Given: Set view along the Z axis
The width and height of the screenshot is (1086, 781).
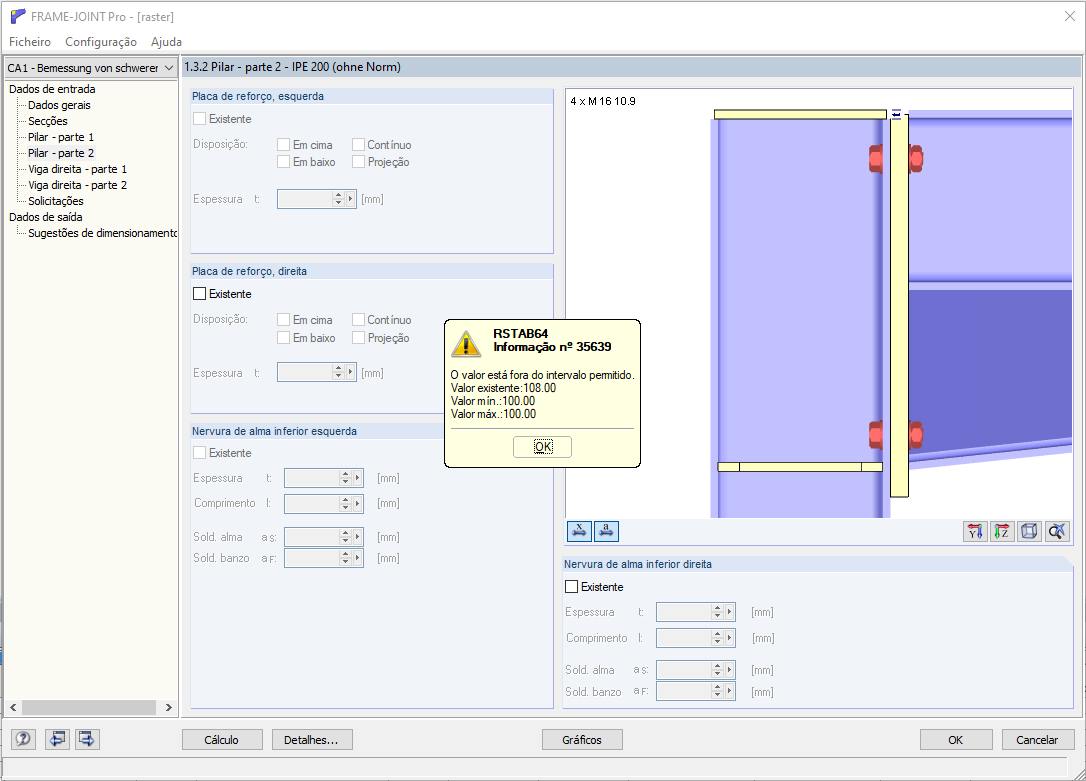Looking at the screenshot, I should pos(1002,531).
